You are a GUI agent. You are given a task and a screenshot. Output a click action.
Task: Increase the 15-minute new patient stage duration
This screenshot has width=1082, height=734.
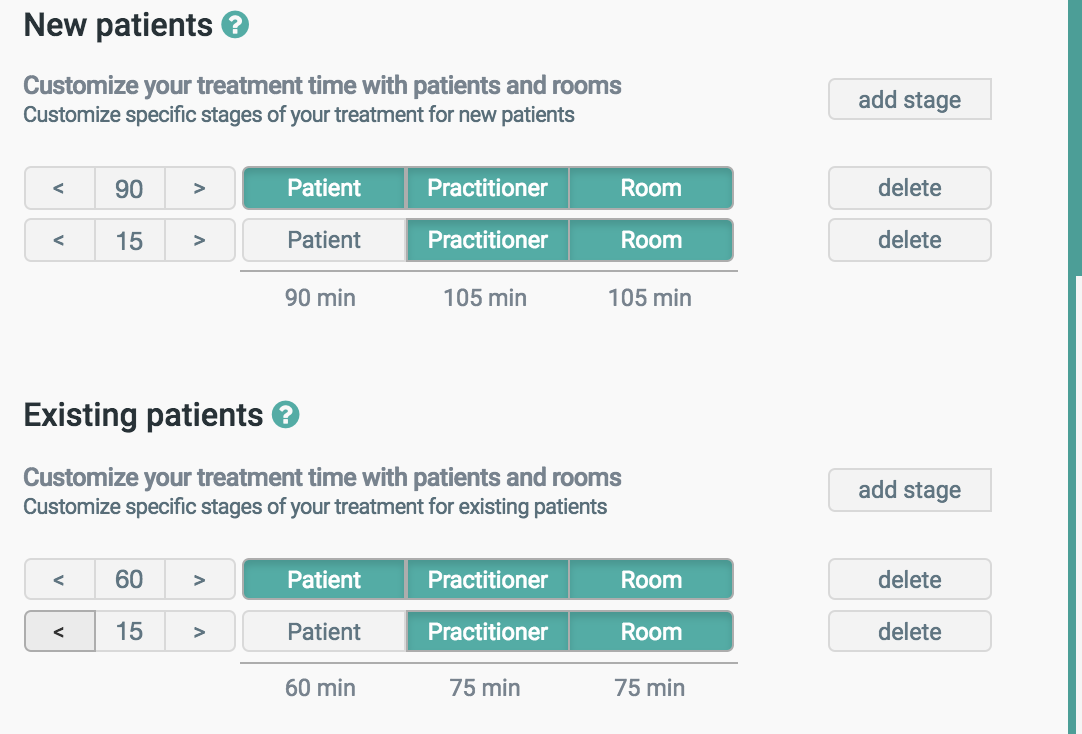coord(200,240)
